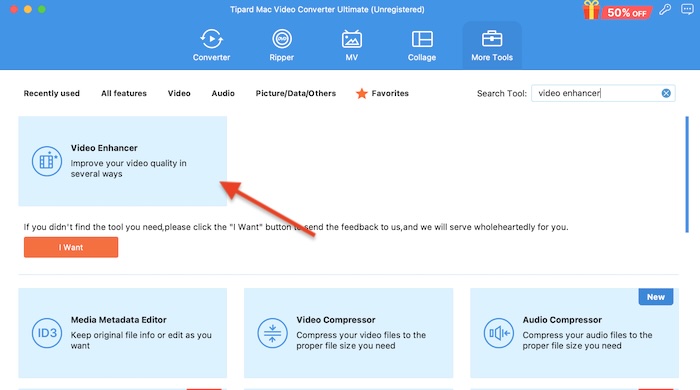The width and height of the screenshot is (700, 390).
Task: Click the "If you didn't find the tool" sentence
Action: pos(296,227)
